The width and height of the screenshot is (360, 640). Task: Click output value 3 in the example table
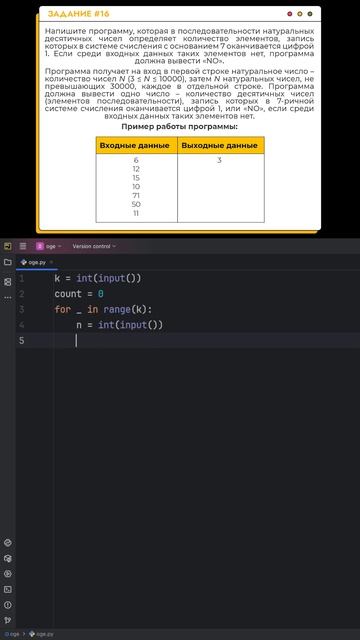point(219,160)
